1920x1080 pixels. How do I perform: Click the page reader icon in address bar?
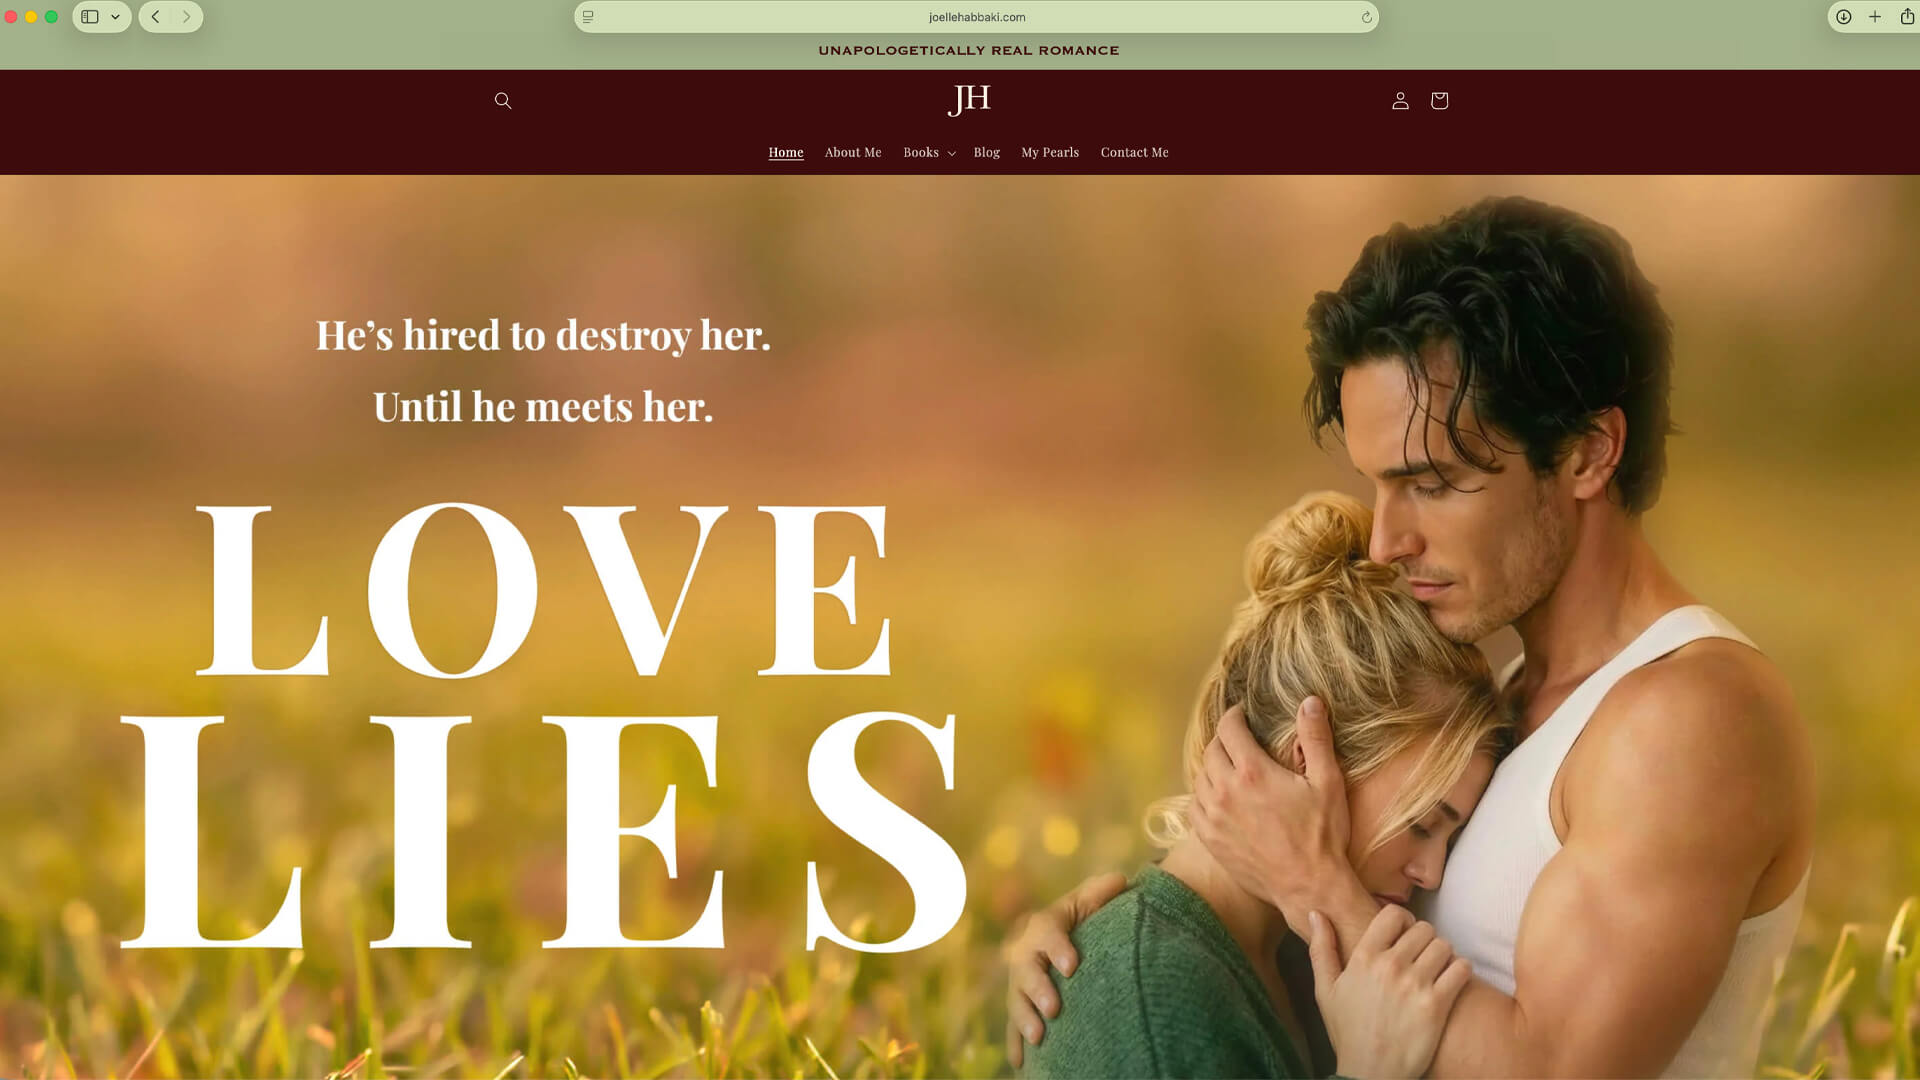(x=588, y=17)
